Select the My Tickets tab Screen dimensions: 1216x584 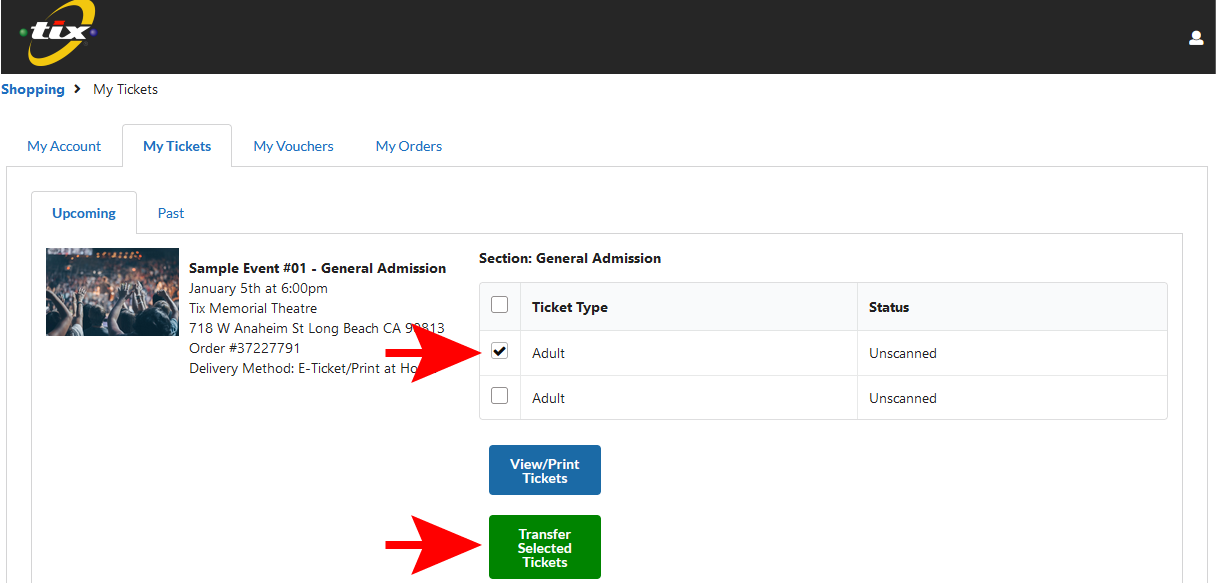click(177, 146)
